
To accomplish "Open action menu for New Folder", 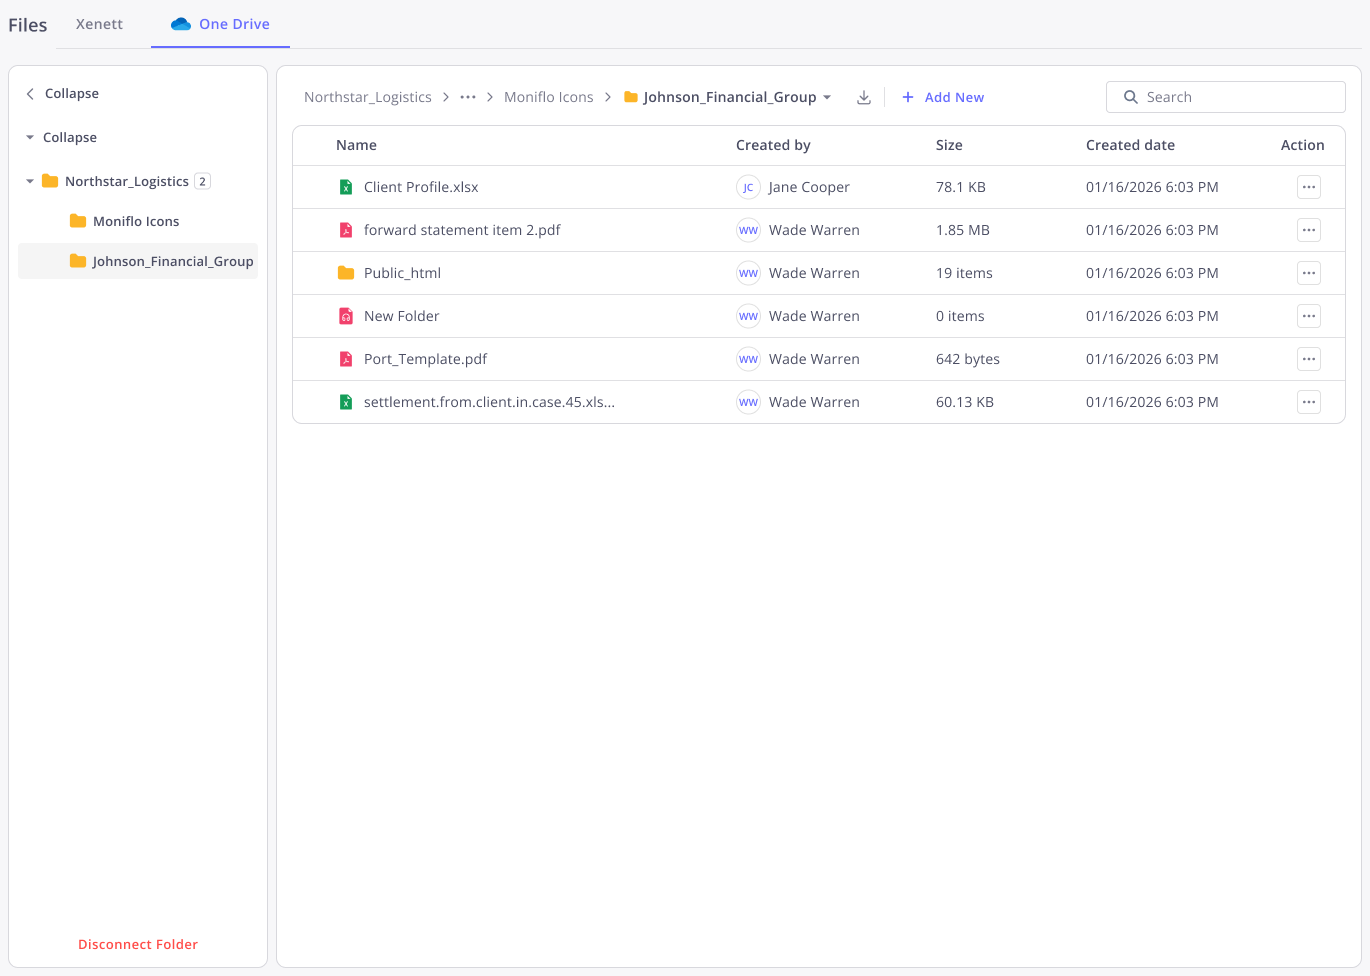I will tap(1309, 316).
